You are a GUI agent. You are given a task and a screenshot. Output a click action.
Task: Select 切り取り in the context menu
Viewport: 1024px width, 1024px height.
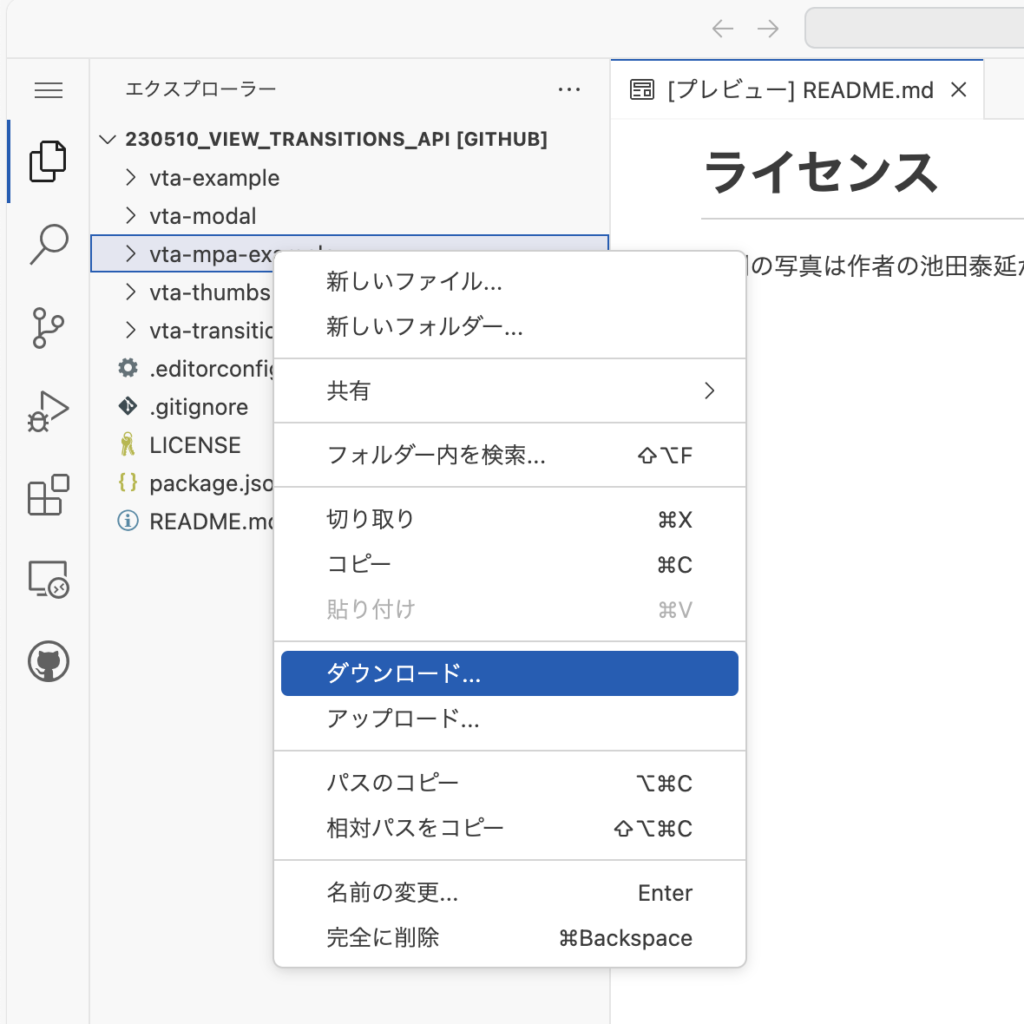point(509,519)
